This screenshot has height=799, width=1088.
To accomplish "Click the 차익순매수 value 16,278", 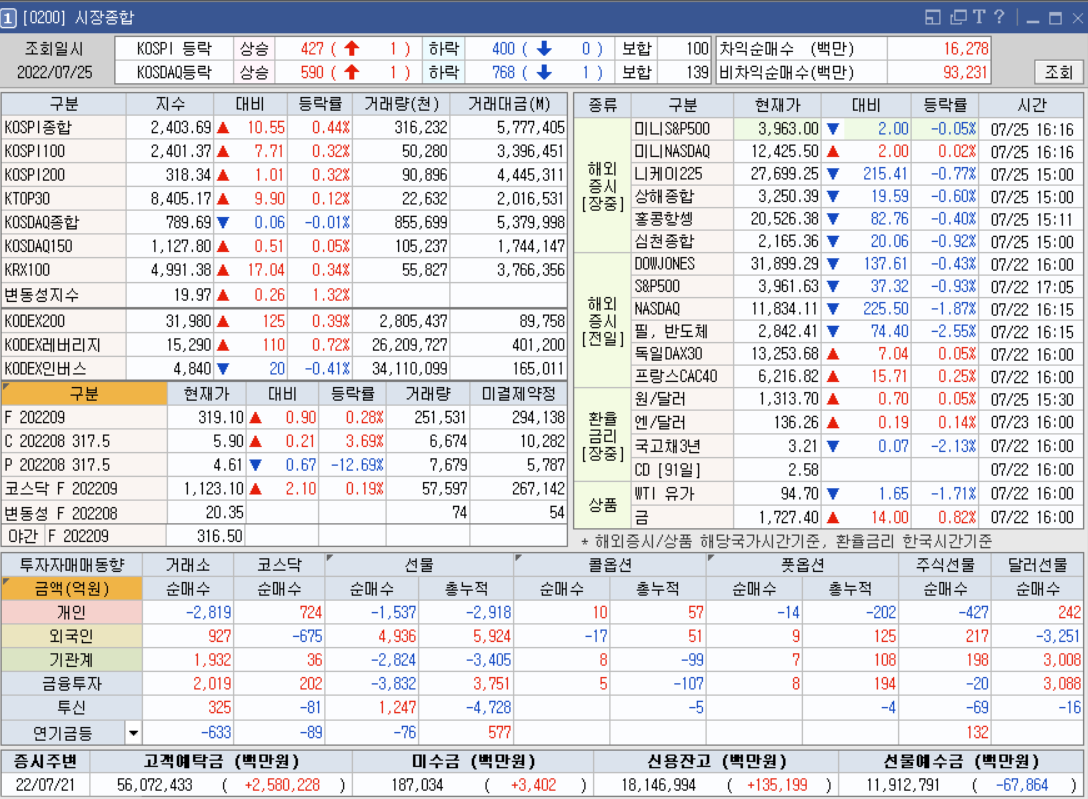I will point(965,49).
